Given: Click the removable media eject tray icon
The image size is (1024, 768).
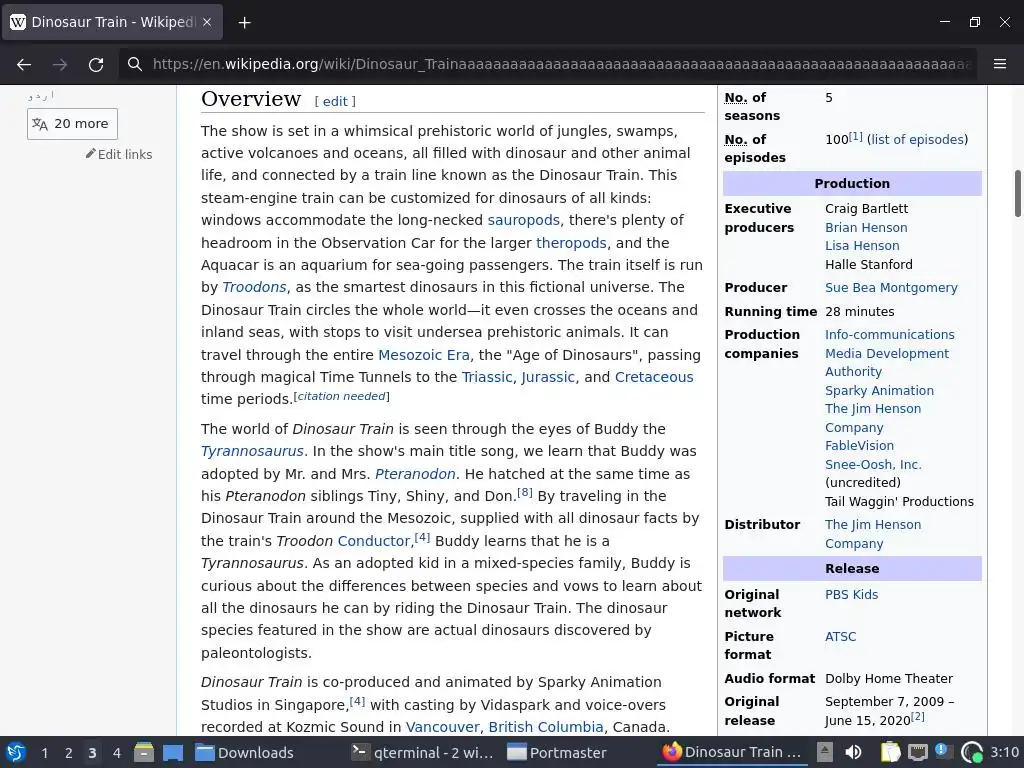Looking at the screenshot, I should (825, 752).
